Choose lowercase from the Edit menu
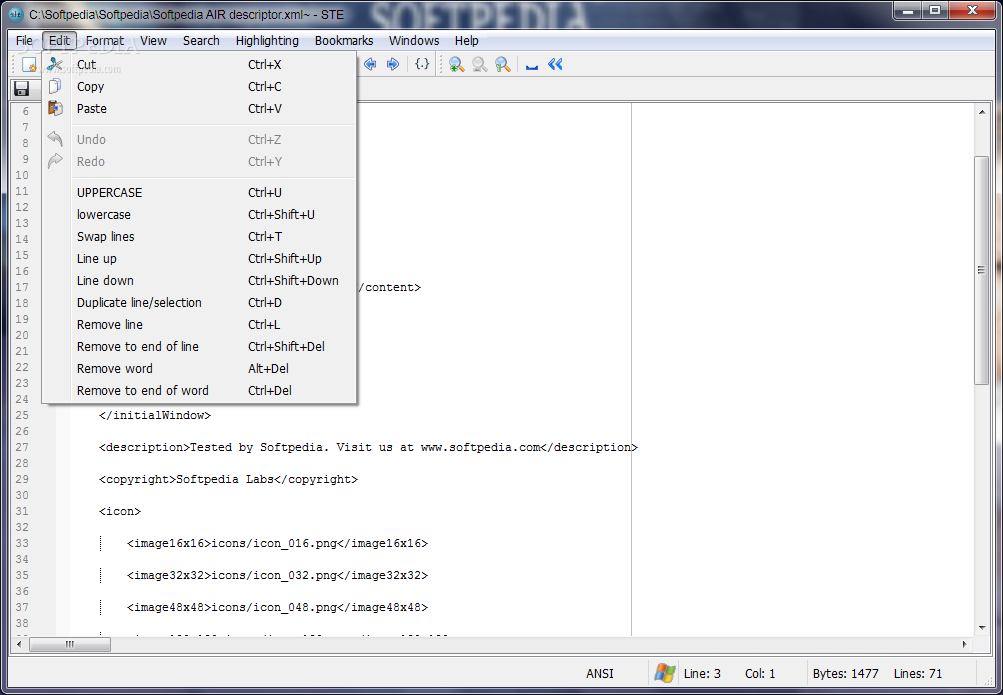 [x=199, y=215]
